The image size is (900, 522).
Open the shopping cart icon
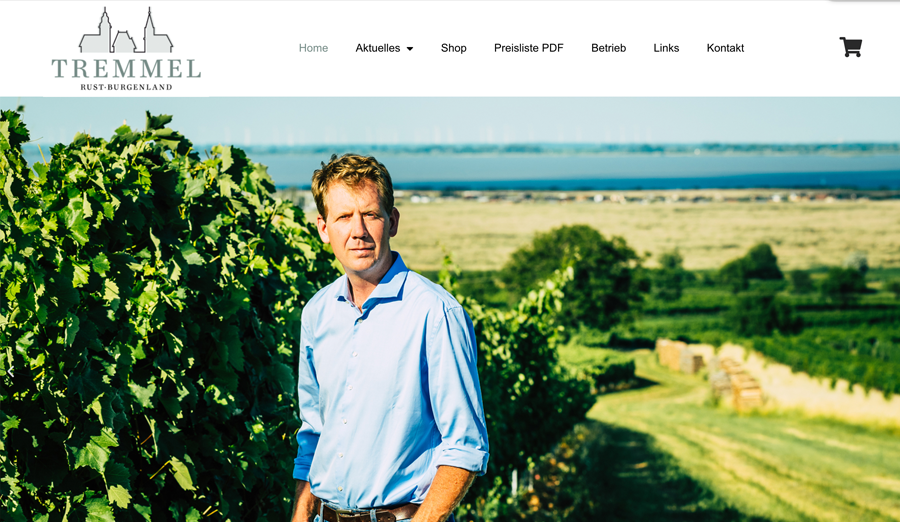click(851, 47)
